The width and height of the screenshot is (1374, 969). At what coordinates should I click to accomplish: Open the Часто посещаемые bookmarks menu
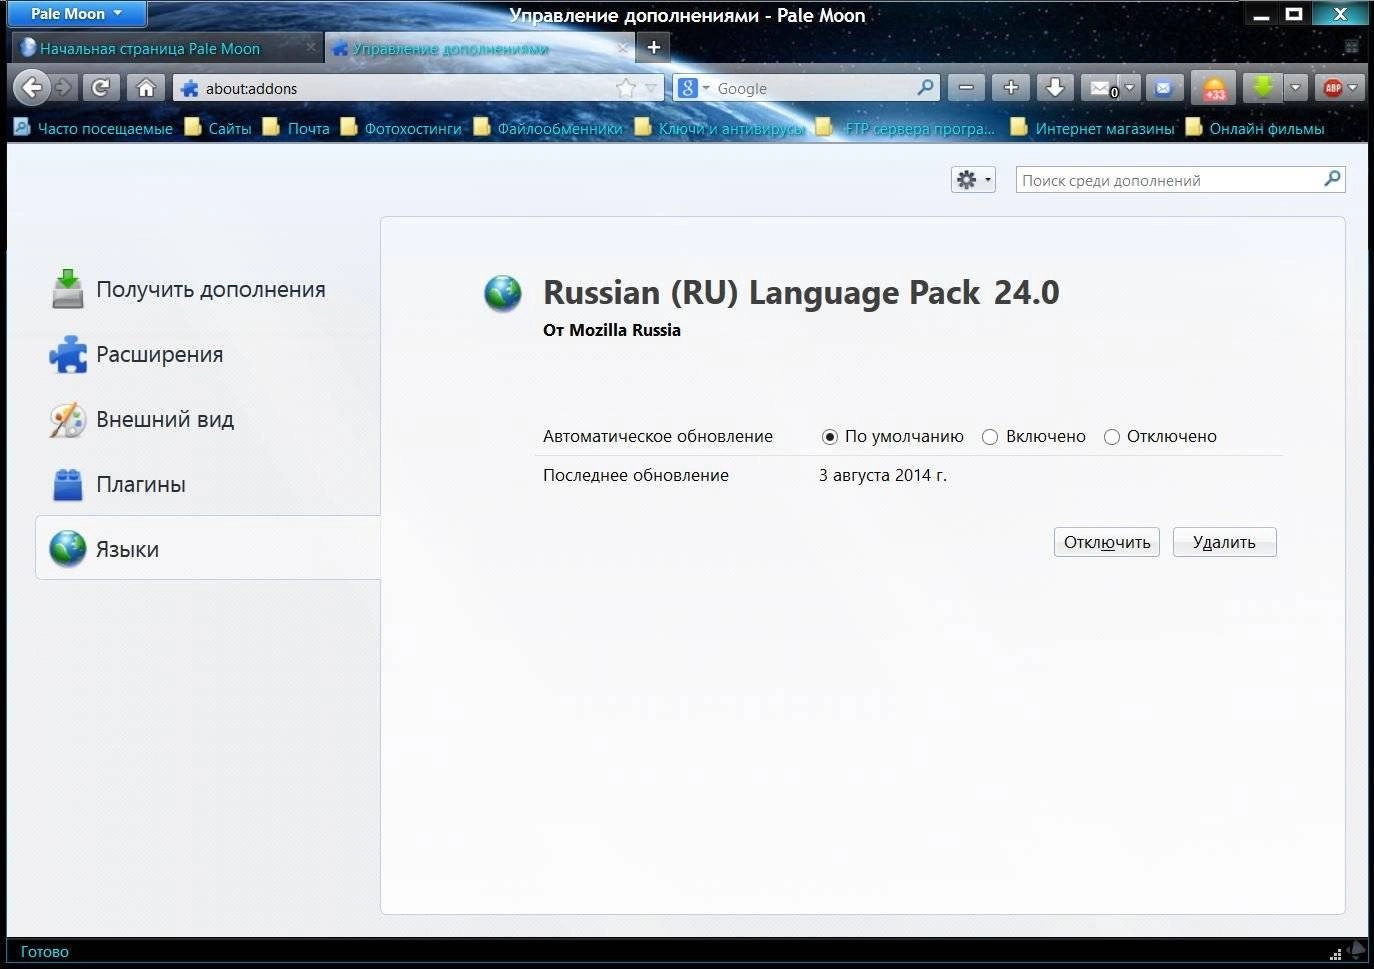[x=93, y=128]
